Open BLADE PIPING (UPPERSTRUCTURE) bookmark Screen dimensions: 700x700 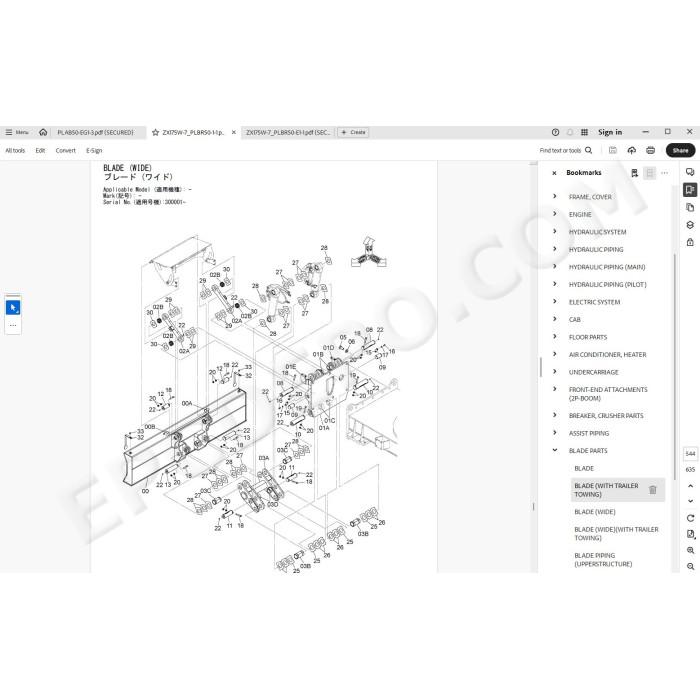tap(603, 560)
